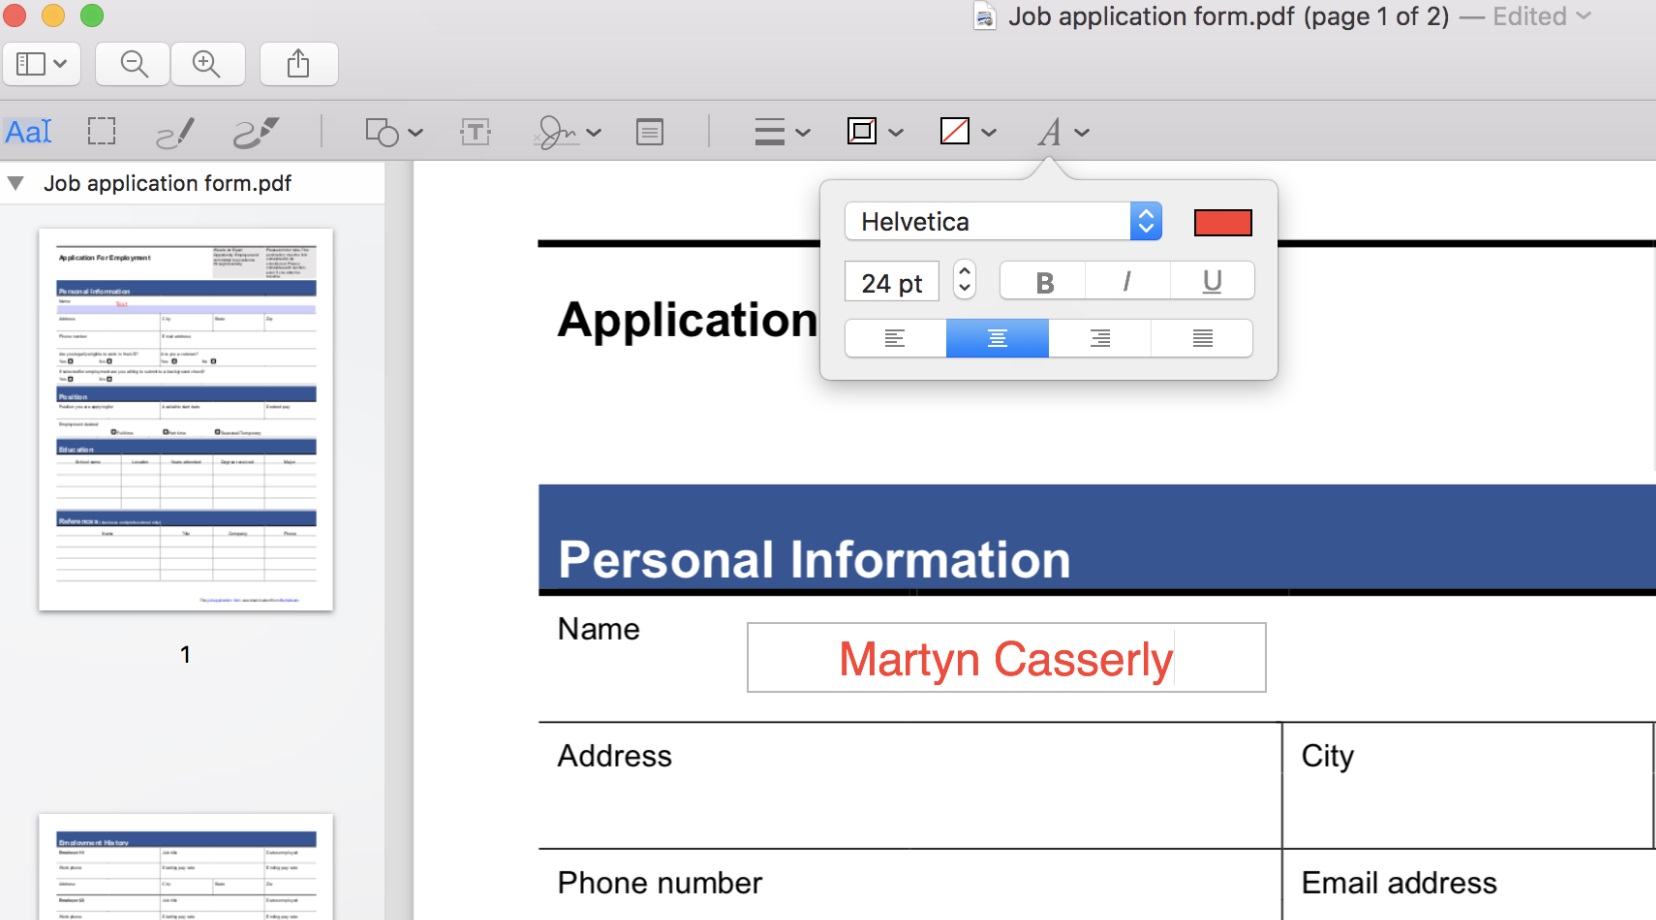Select the text selection tool (AaI)
The height and width of the screenshot is (920, 1656).
coord(28,131)
